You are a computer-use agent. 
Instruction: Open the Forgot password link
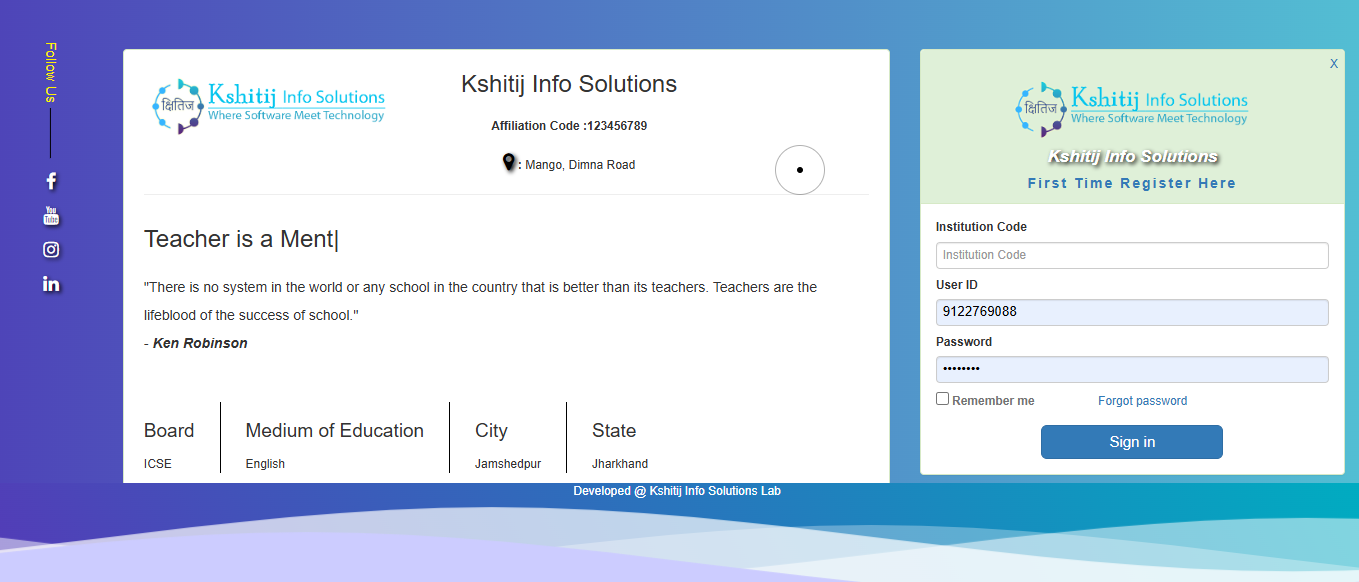pos(1142,401)
